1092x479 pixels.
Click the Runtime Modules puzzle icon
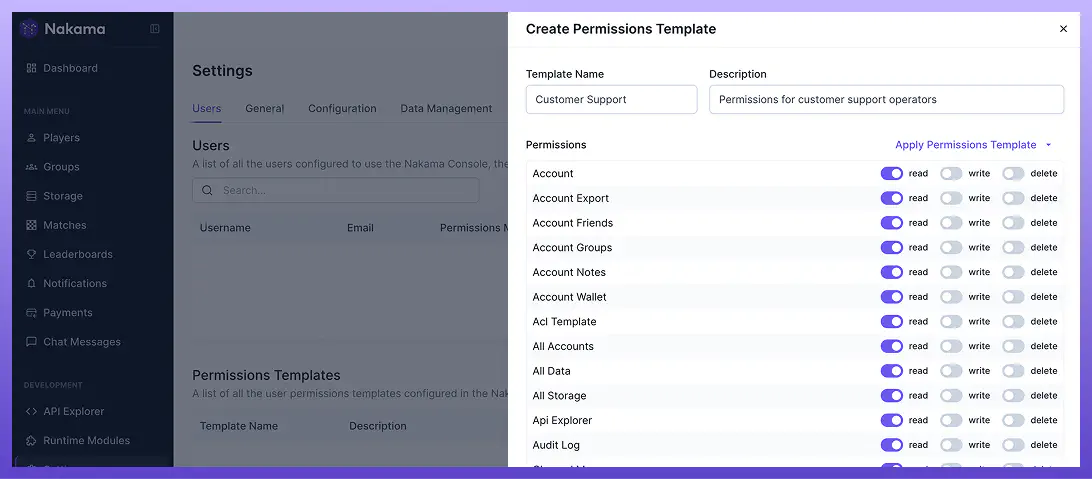click(31, 441)
